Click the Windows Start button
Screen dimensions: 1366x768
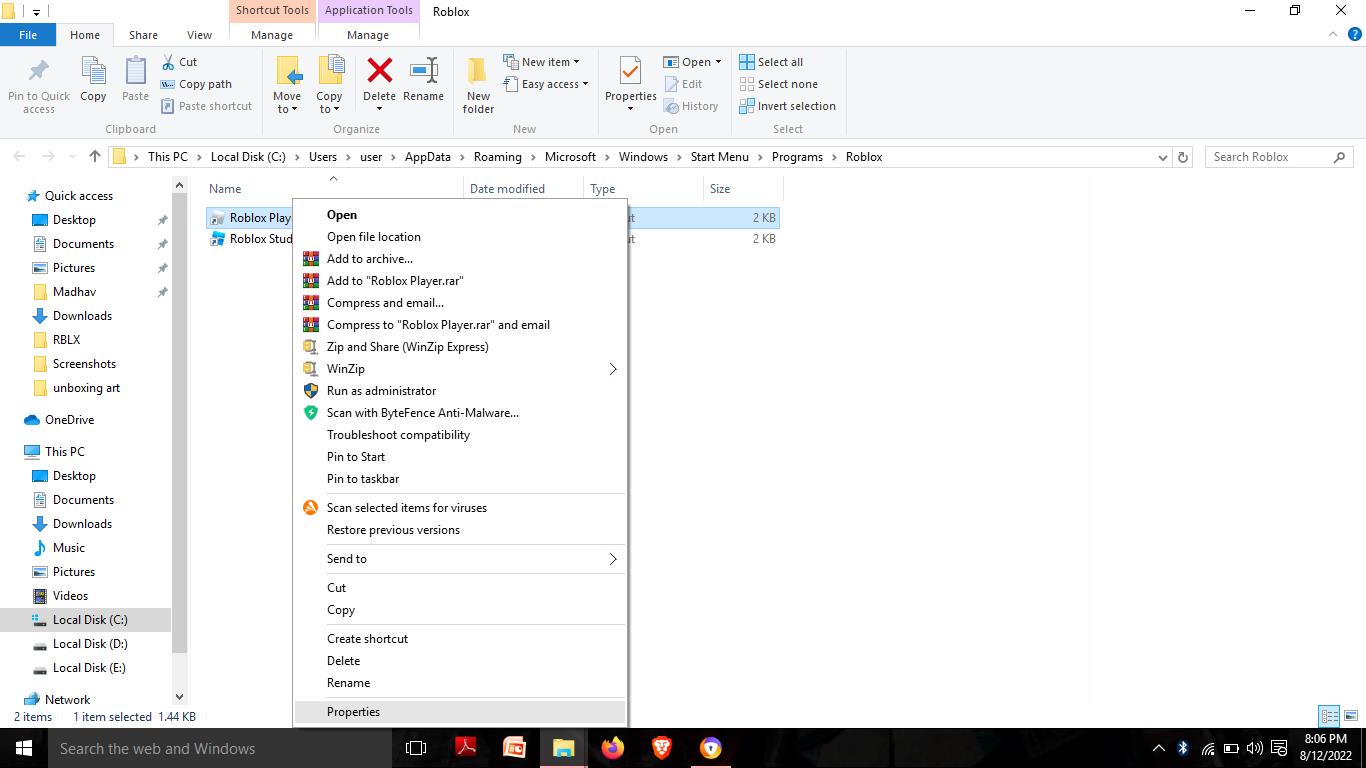tap(24, 748)
